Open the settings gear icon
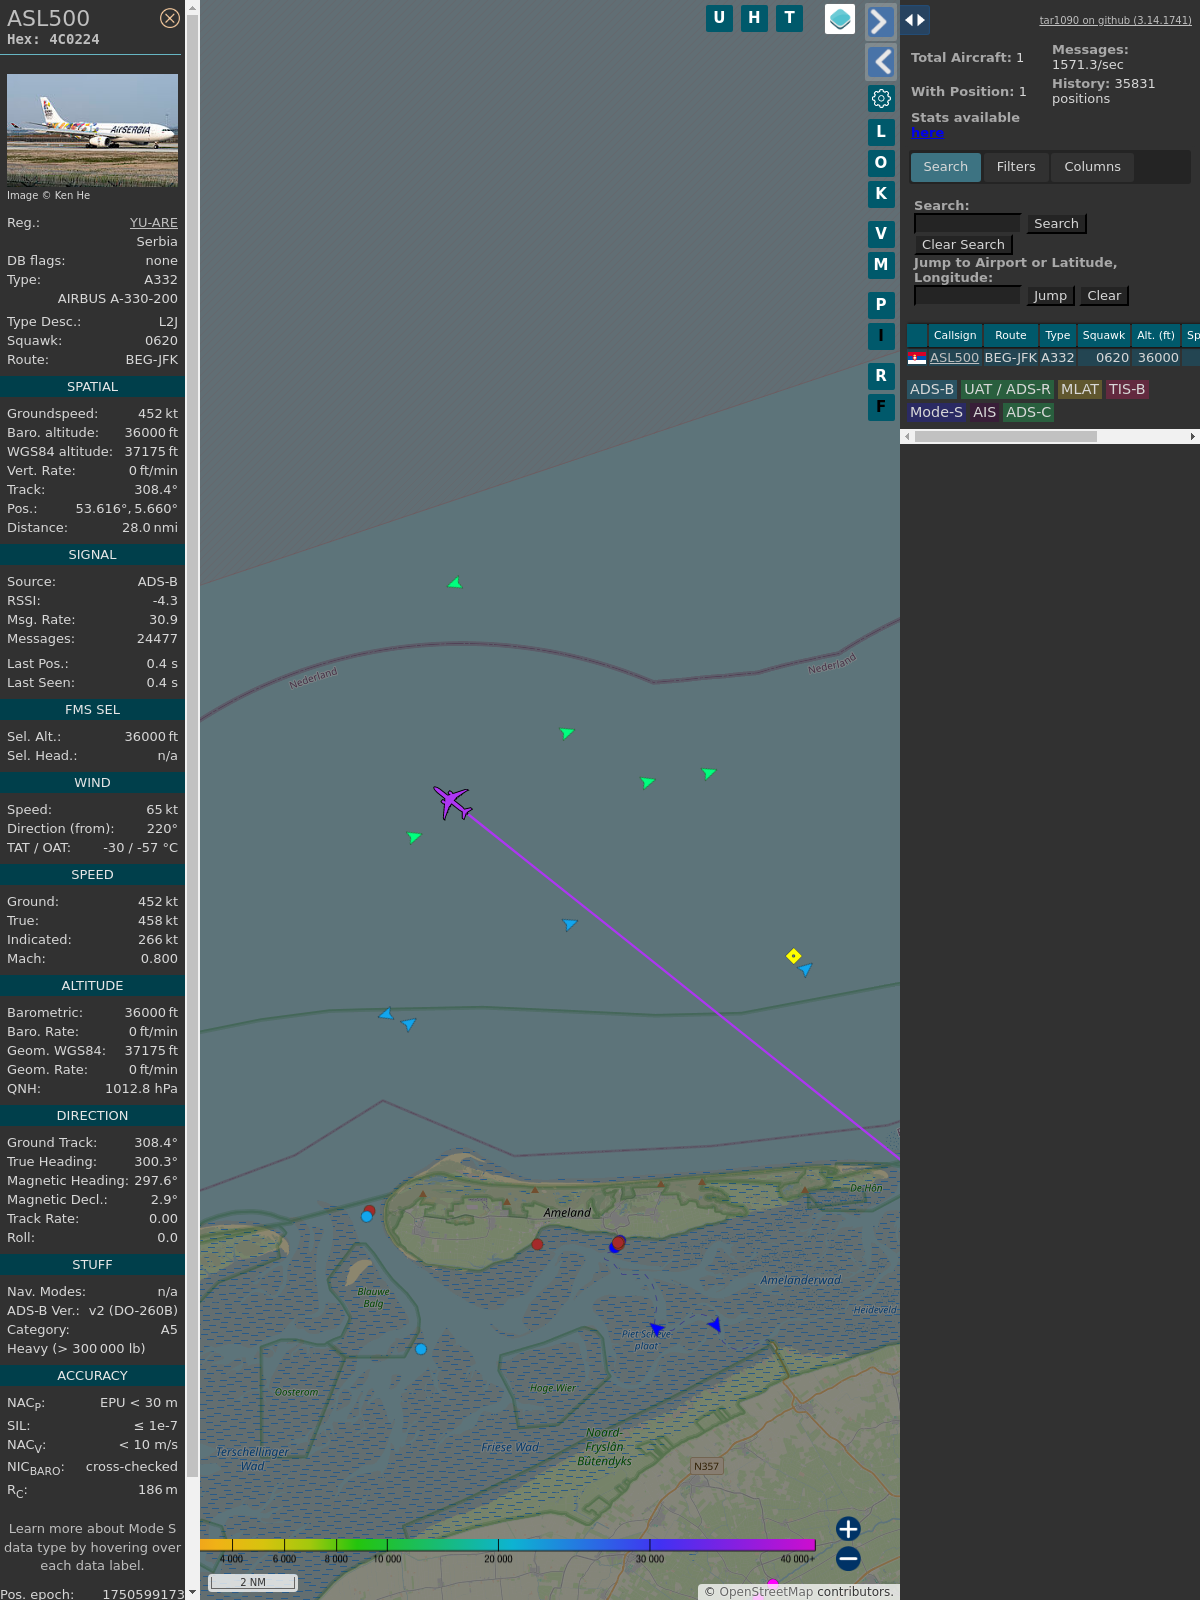Viewport: 1200px width, 1600px height. pos(881,98)
